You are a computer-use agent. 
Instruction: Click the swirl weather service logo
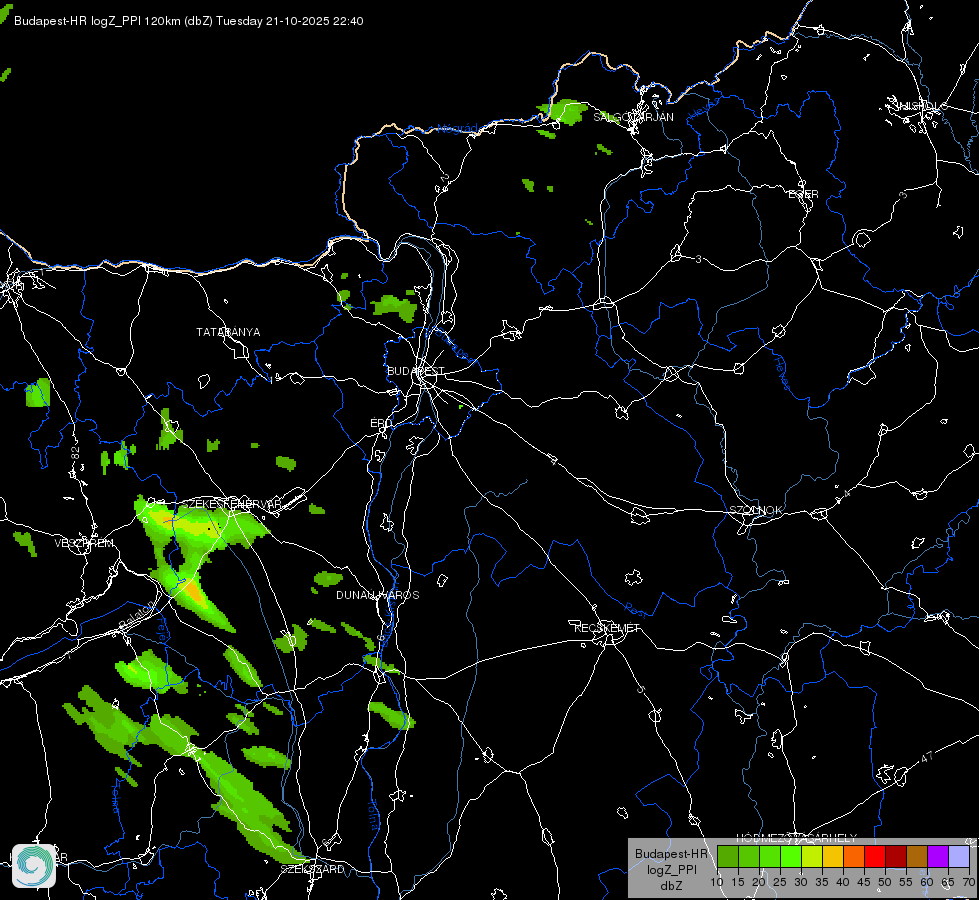tap(34, 866)
